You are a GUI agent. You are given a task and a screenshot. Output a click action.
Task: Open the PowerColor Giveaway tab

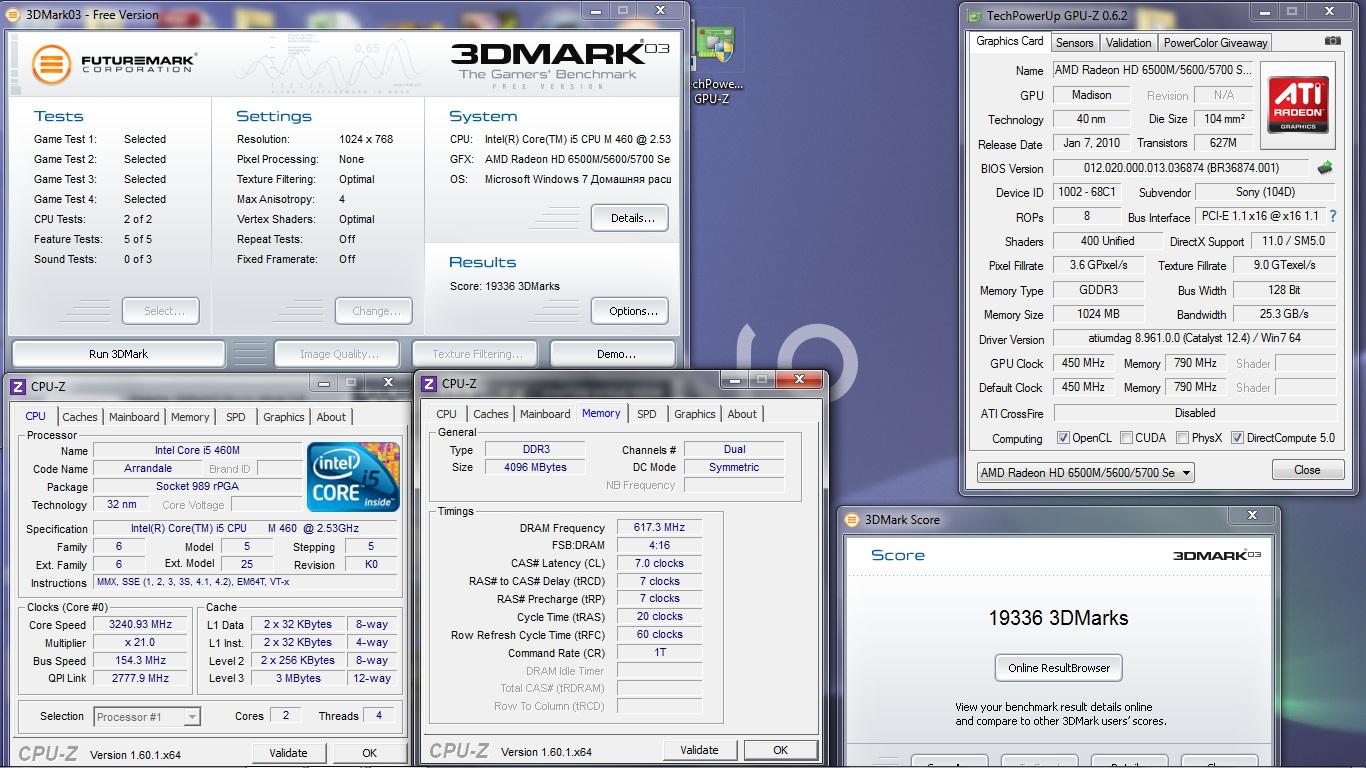point(1215,42)
